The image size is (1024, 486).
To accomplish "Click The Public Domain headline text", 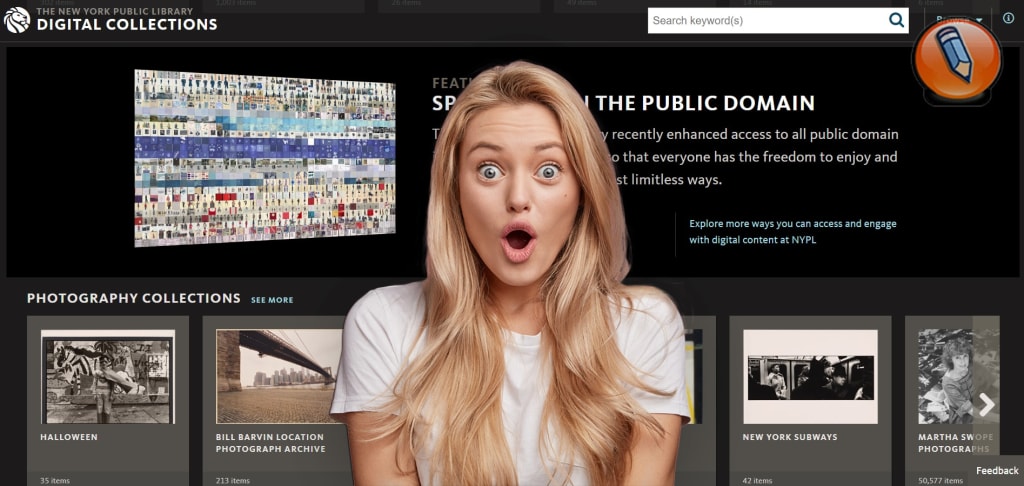I will tap(705, 103).
